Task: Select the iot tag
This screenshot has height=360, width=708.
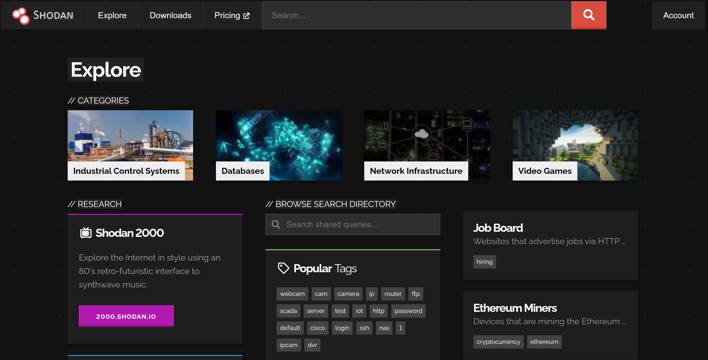Action: coord(359,311)
